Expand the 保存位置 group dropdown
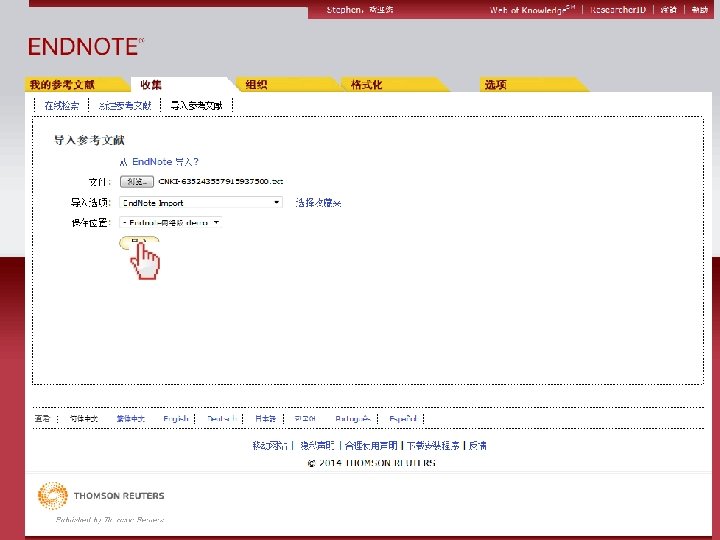This screenshot has height=540, width=720. coord(170,223)
